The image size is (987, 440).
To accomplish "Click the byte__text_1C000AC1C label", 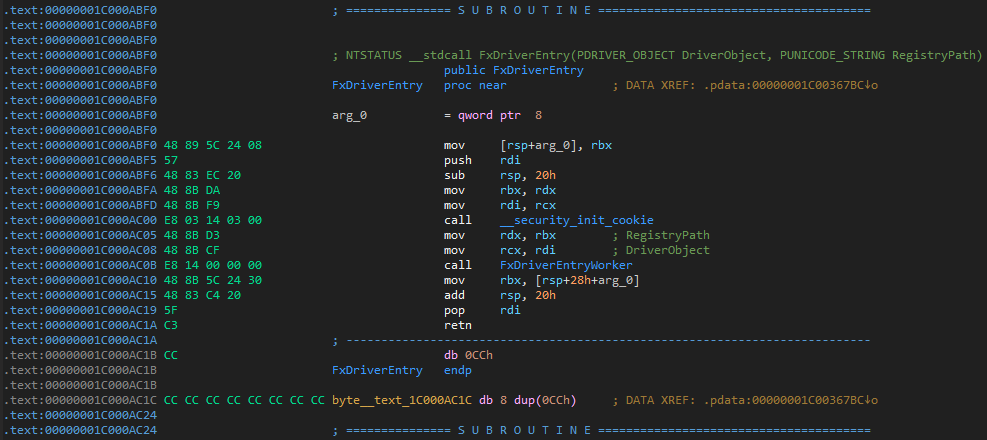I will (402, 400).
